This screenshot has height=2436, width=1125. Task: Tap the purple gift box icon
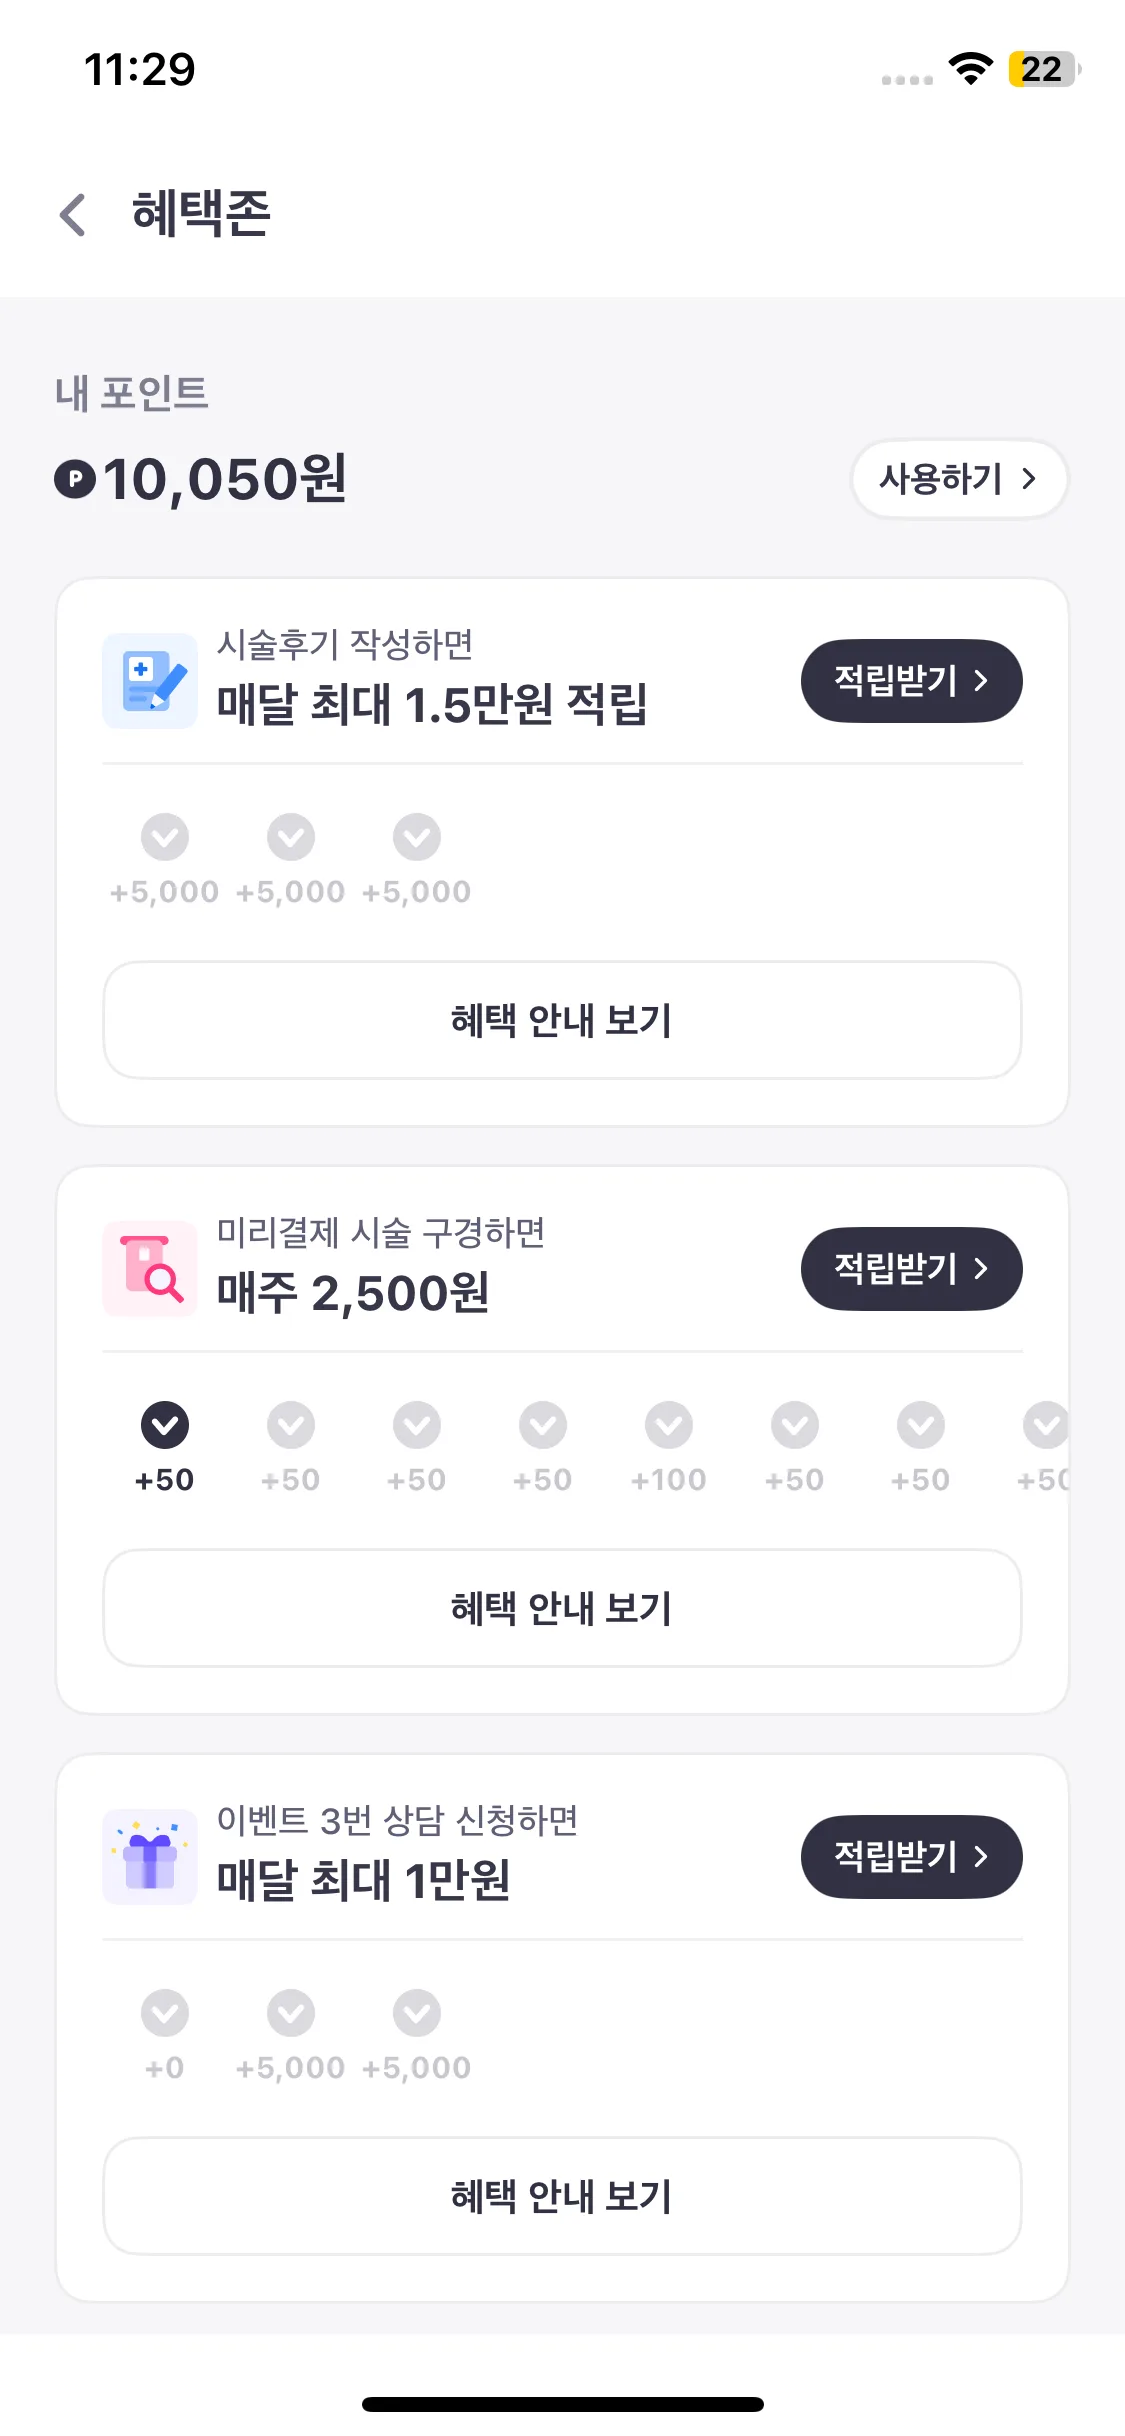[150, 1857]
